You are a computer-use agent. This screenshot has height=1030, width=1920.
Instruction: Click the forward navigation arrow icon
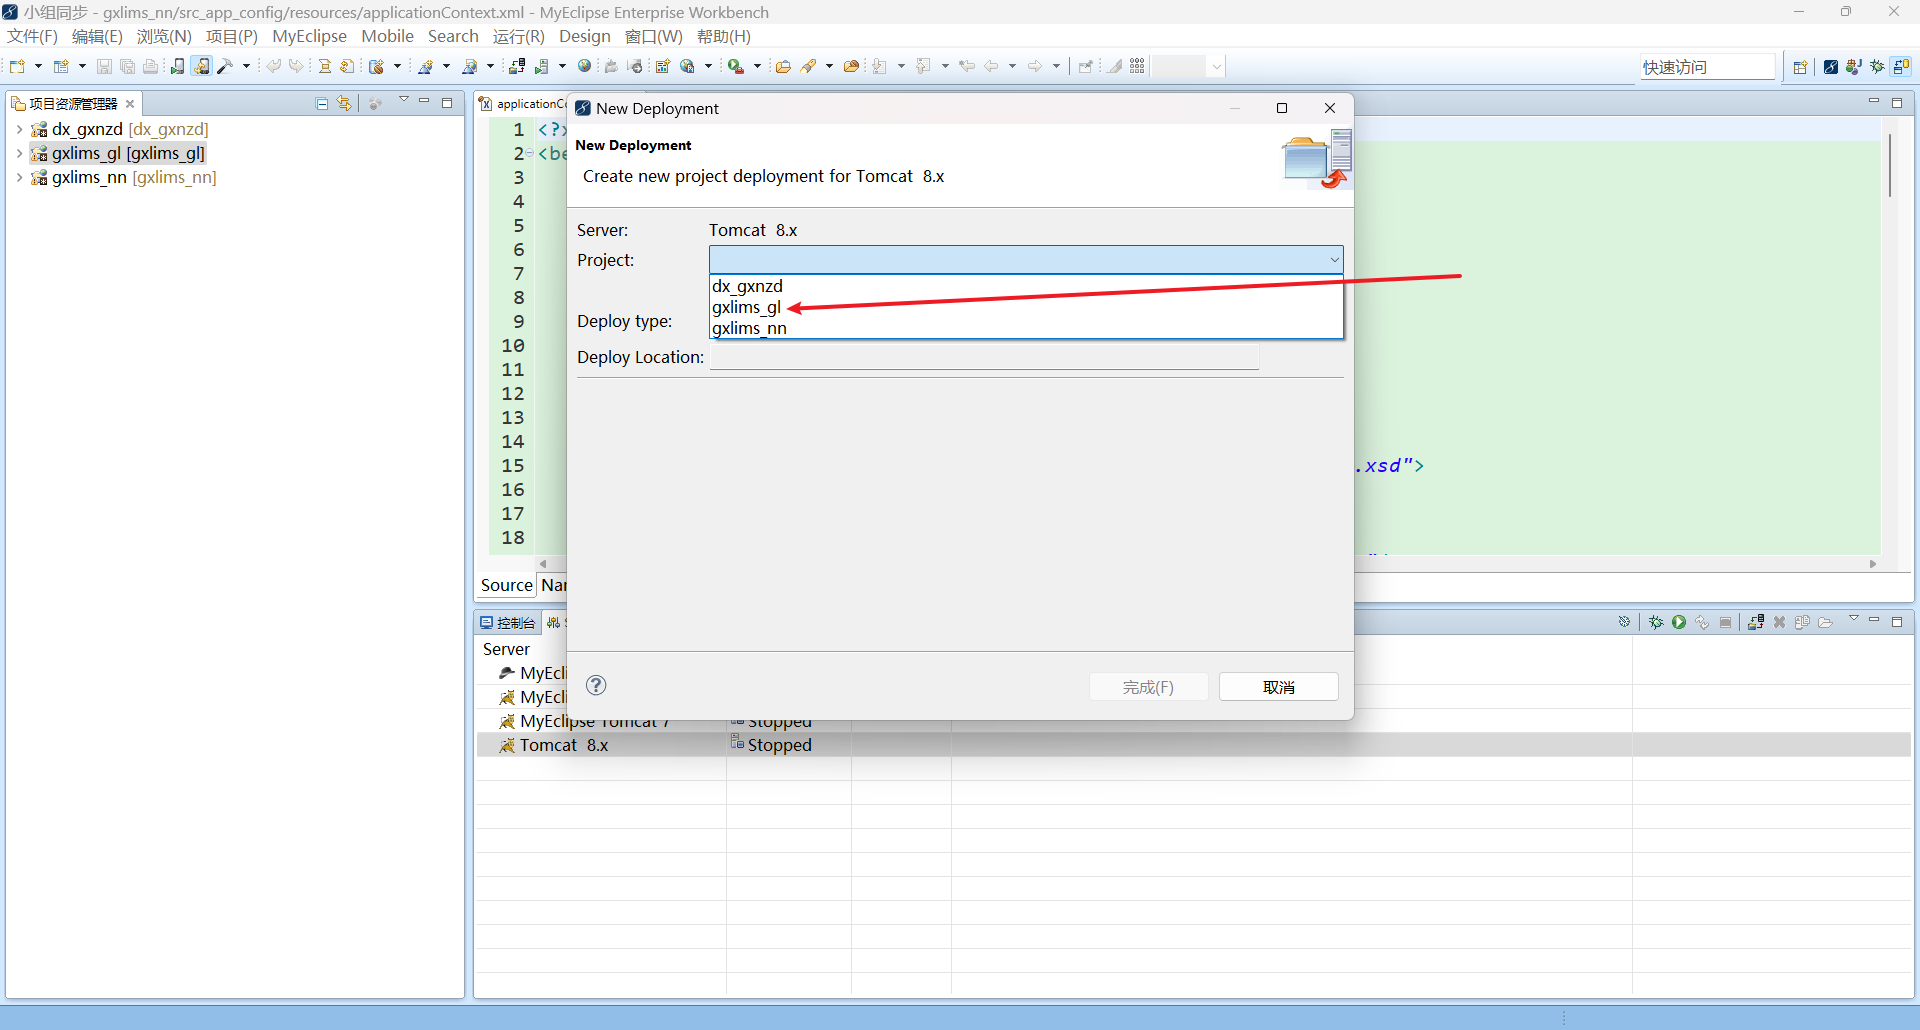(1035, 66)
